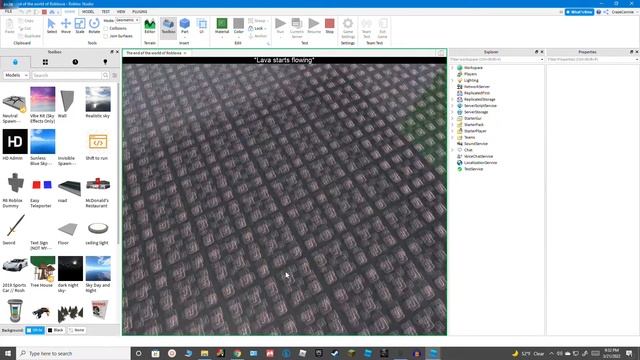Click the Exit Game icon
Screen dimensions: 640x360
382,28
